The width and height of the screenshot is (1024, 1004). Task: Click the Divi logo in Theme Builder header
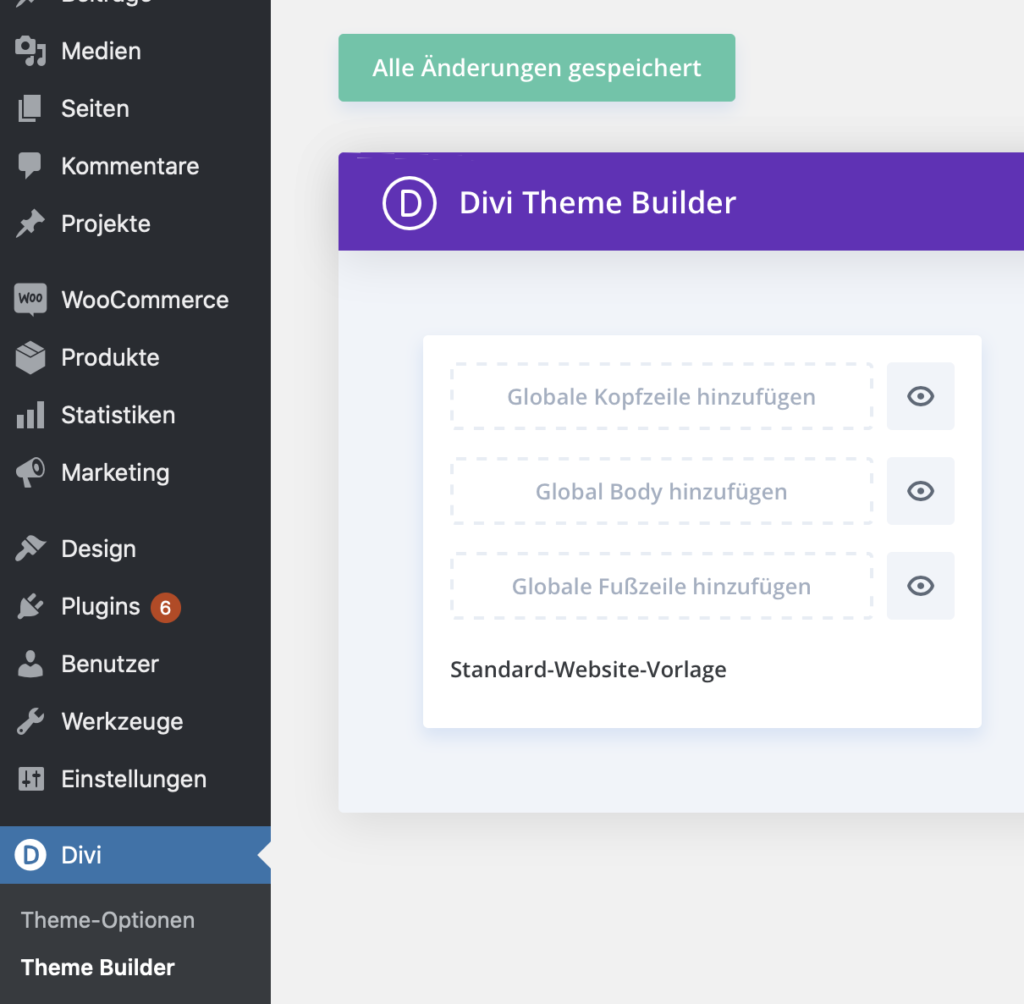(x=409, y=203)
